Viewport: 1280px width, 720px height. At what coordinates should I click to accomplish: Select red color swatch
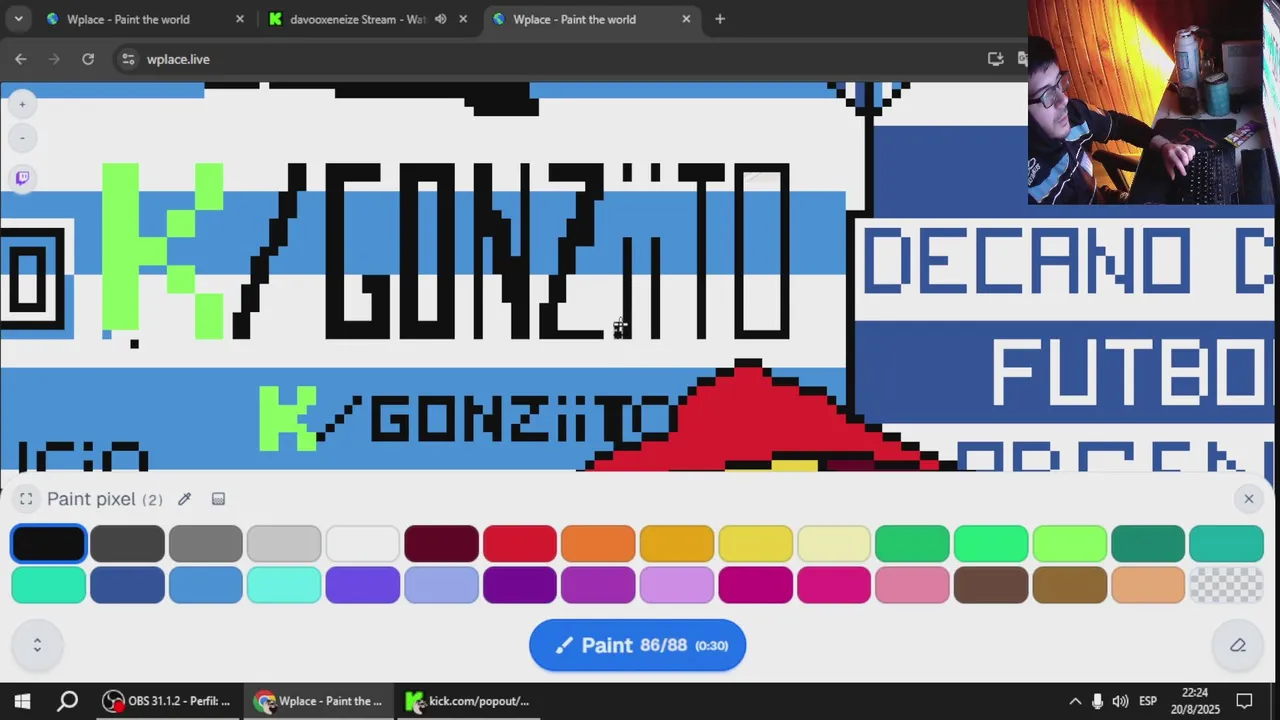(x=520, y=544)
